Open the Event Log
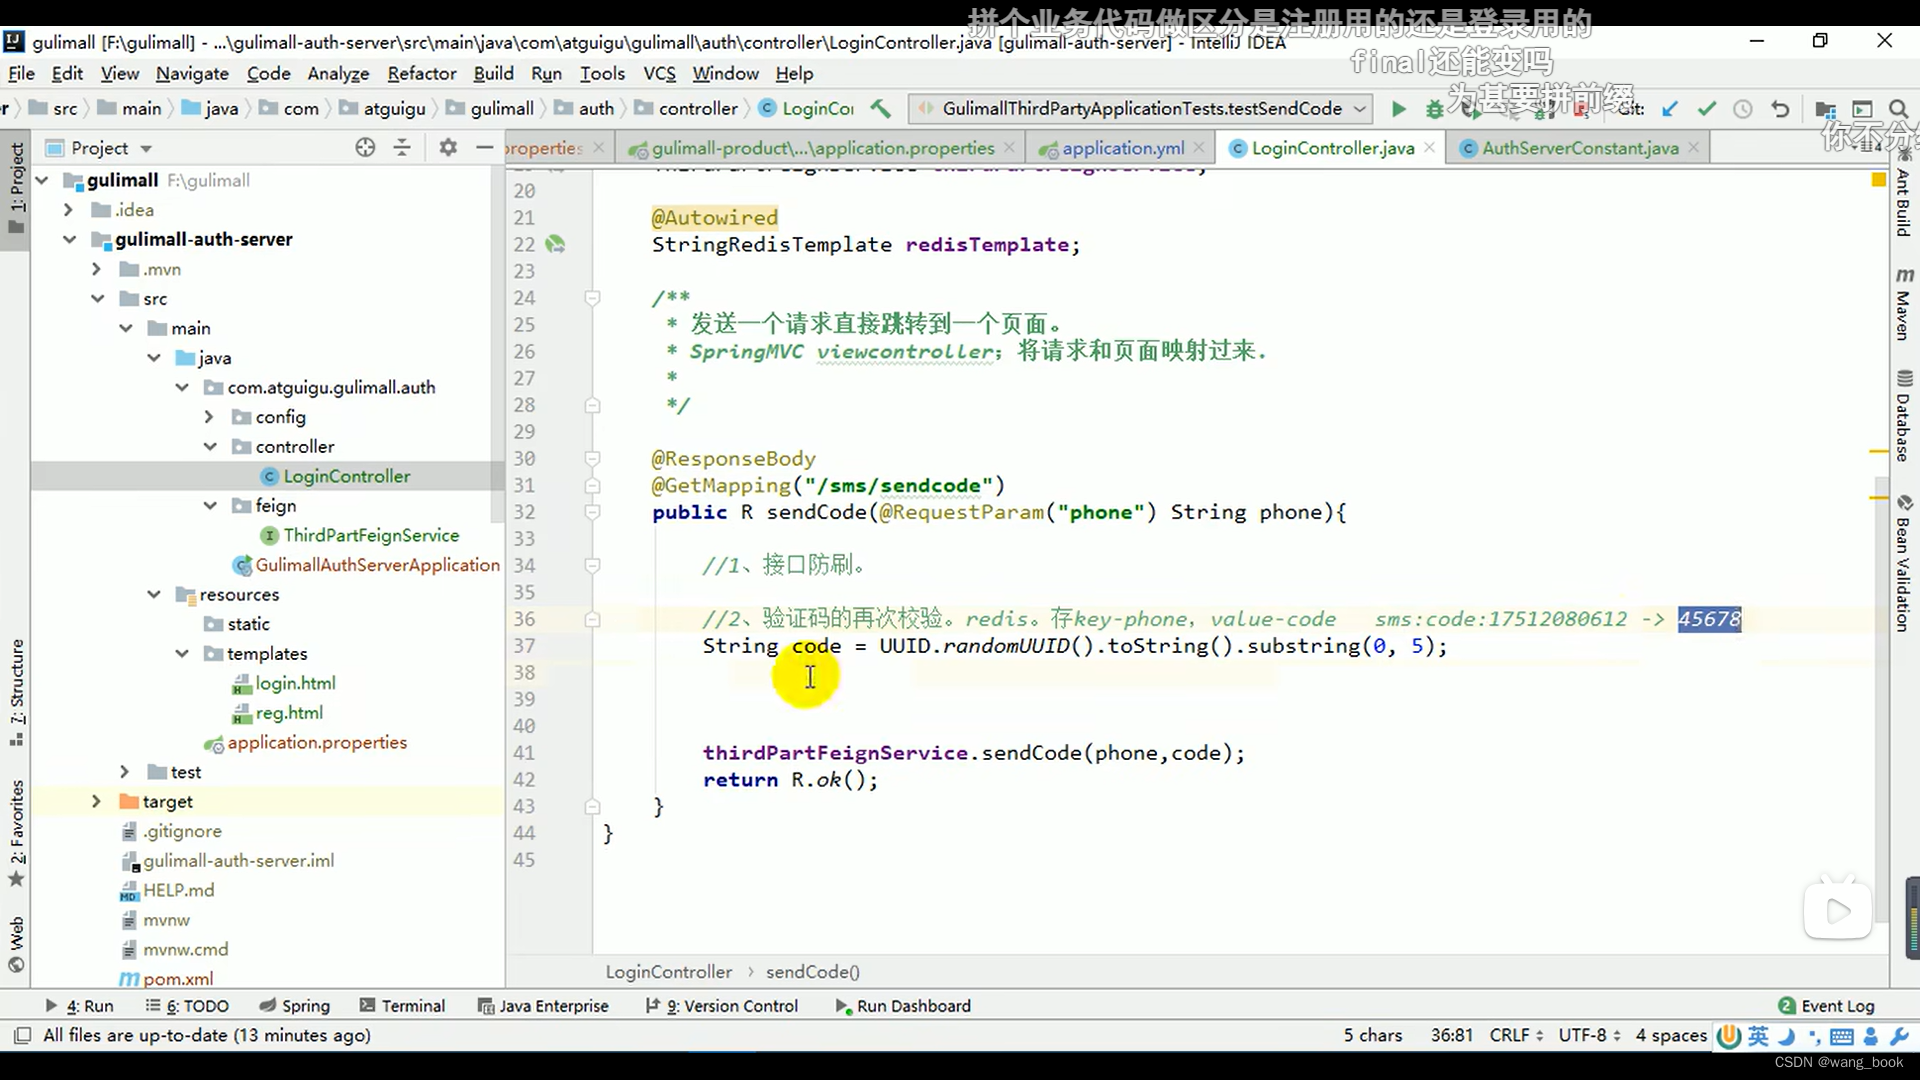Screen dimensions: 1920x1080 tap(1826, 1006)
